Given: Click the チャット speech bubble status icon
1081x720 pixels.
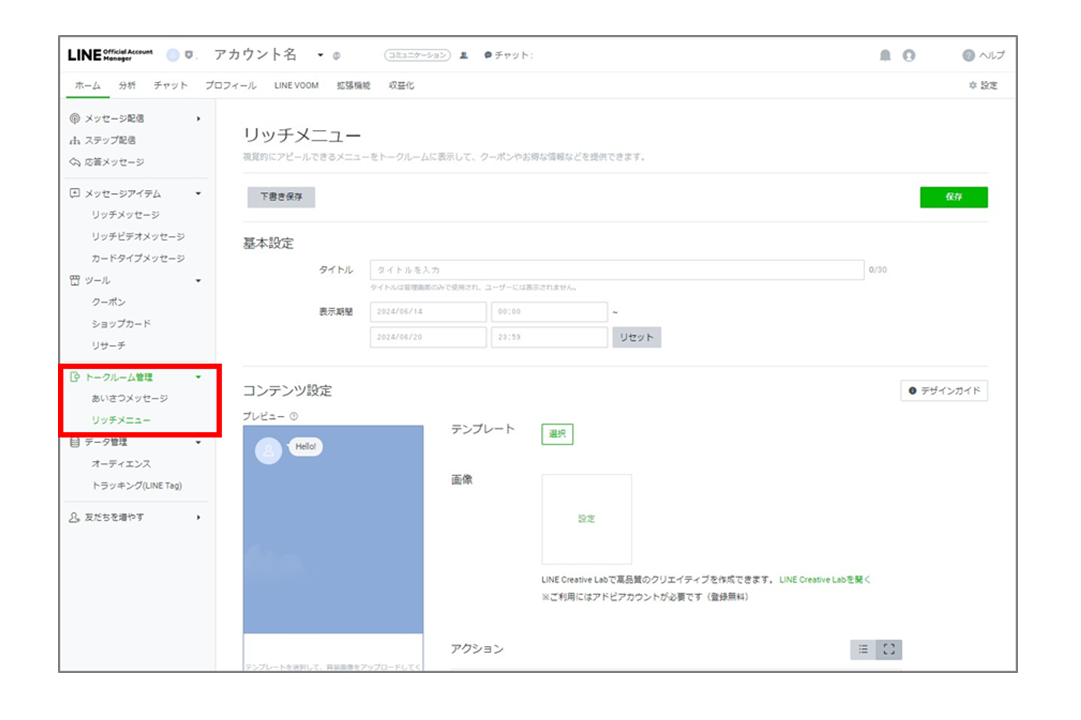Looking at the screenshot, I should (488, 55).
